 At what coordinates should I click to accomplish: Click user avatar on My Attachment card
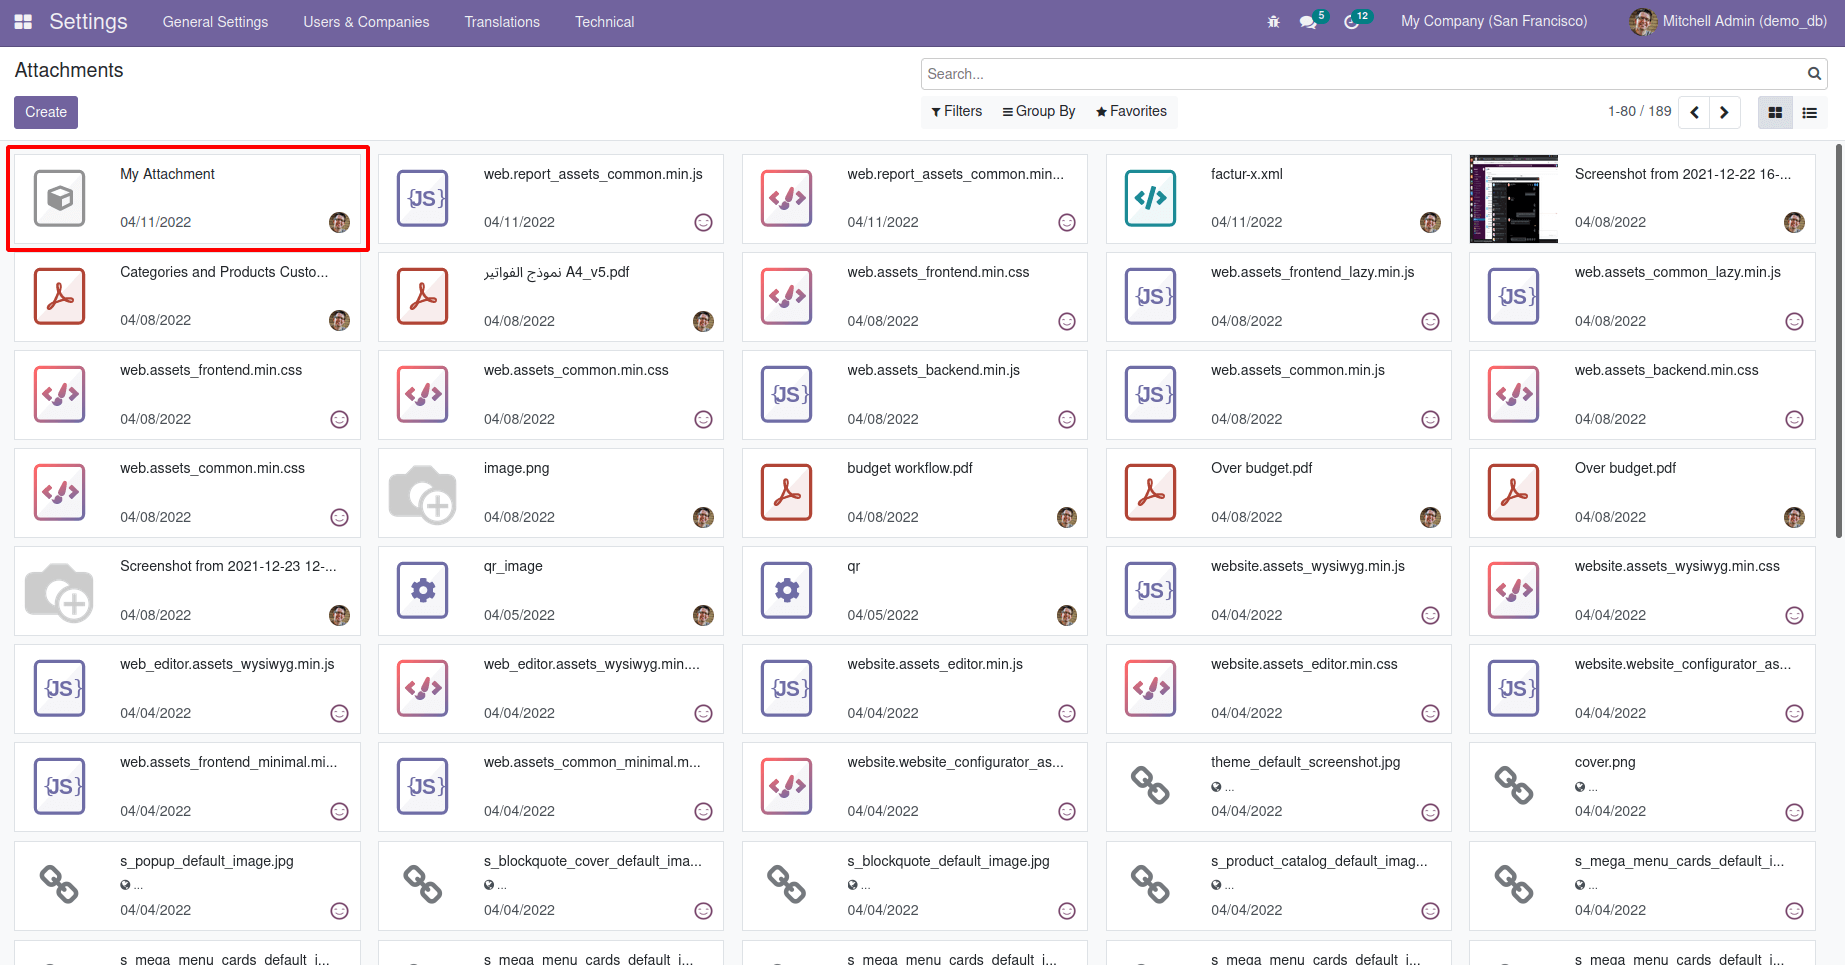pos(340,222)
